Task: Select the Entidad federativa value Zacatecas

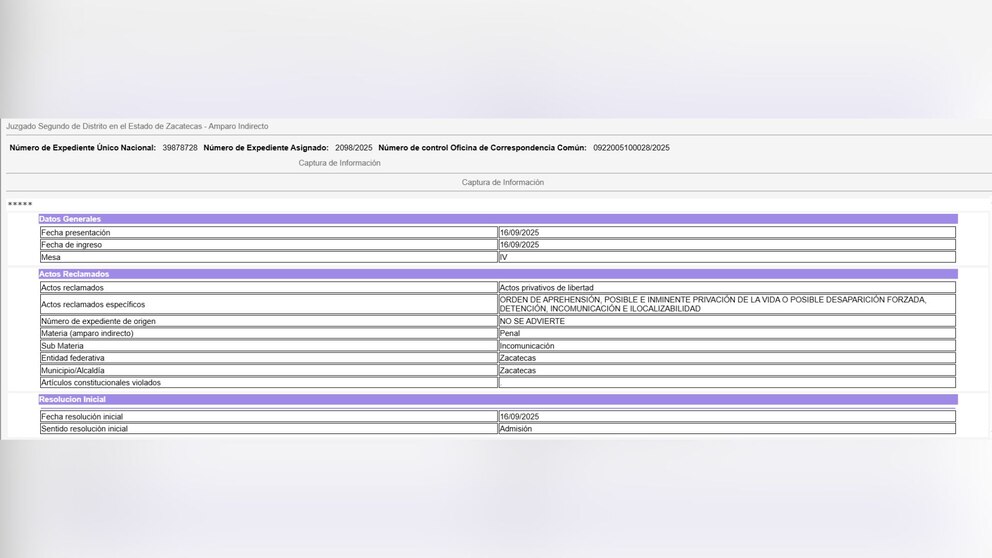Action: point(726,358)
